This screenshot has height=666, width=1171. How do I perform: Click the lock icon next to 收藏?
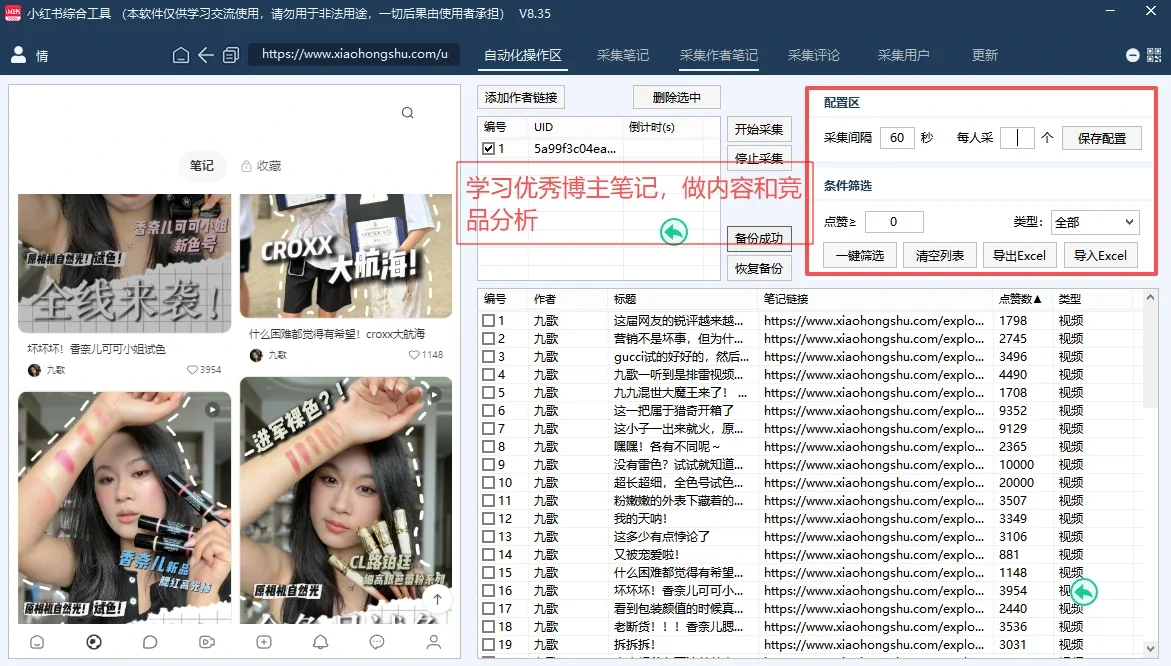coord(246,166)
